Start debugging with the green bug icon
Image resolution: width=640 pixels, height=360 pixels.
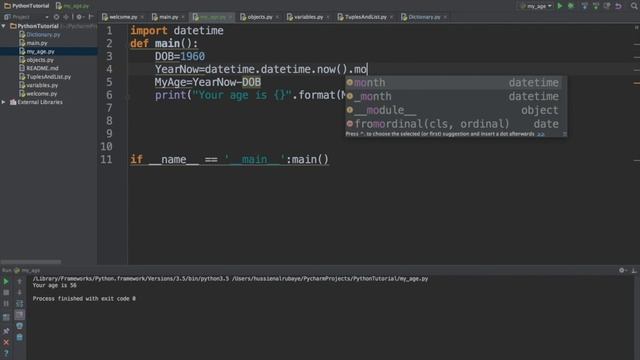tap(571, 6)
